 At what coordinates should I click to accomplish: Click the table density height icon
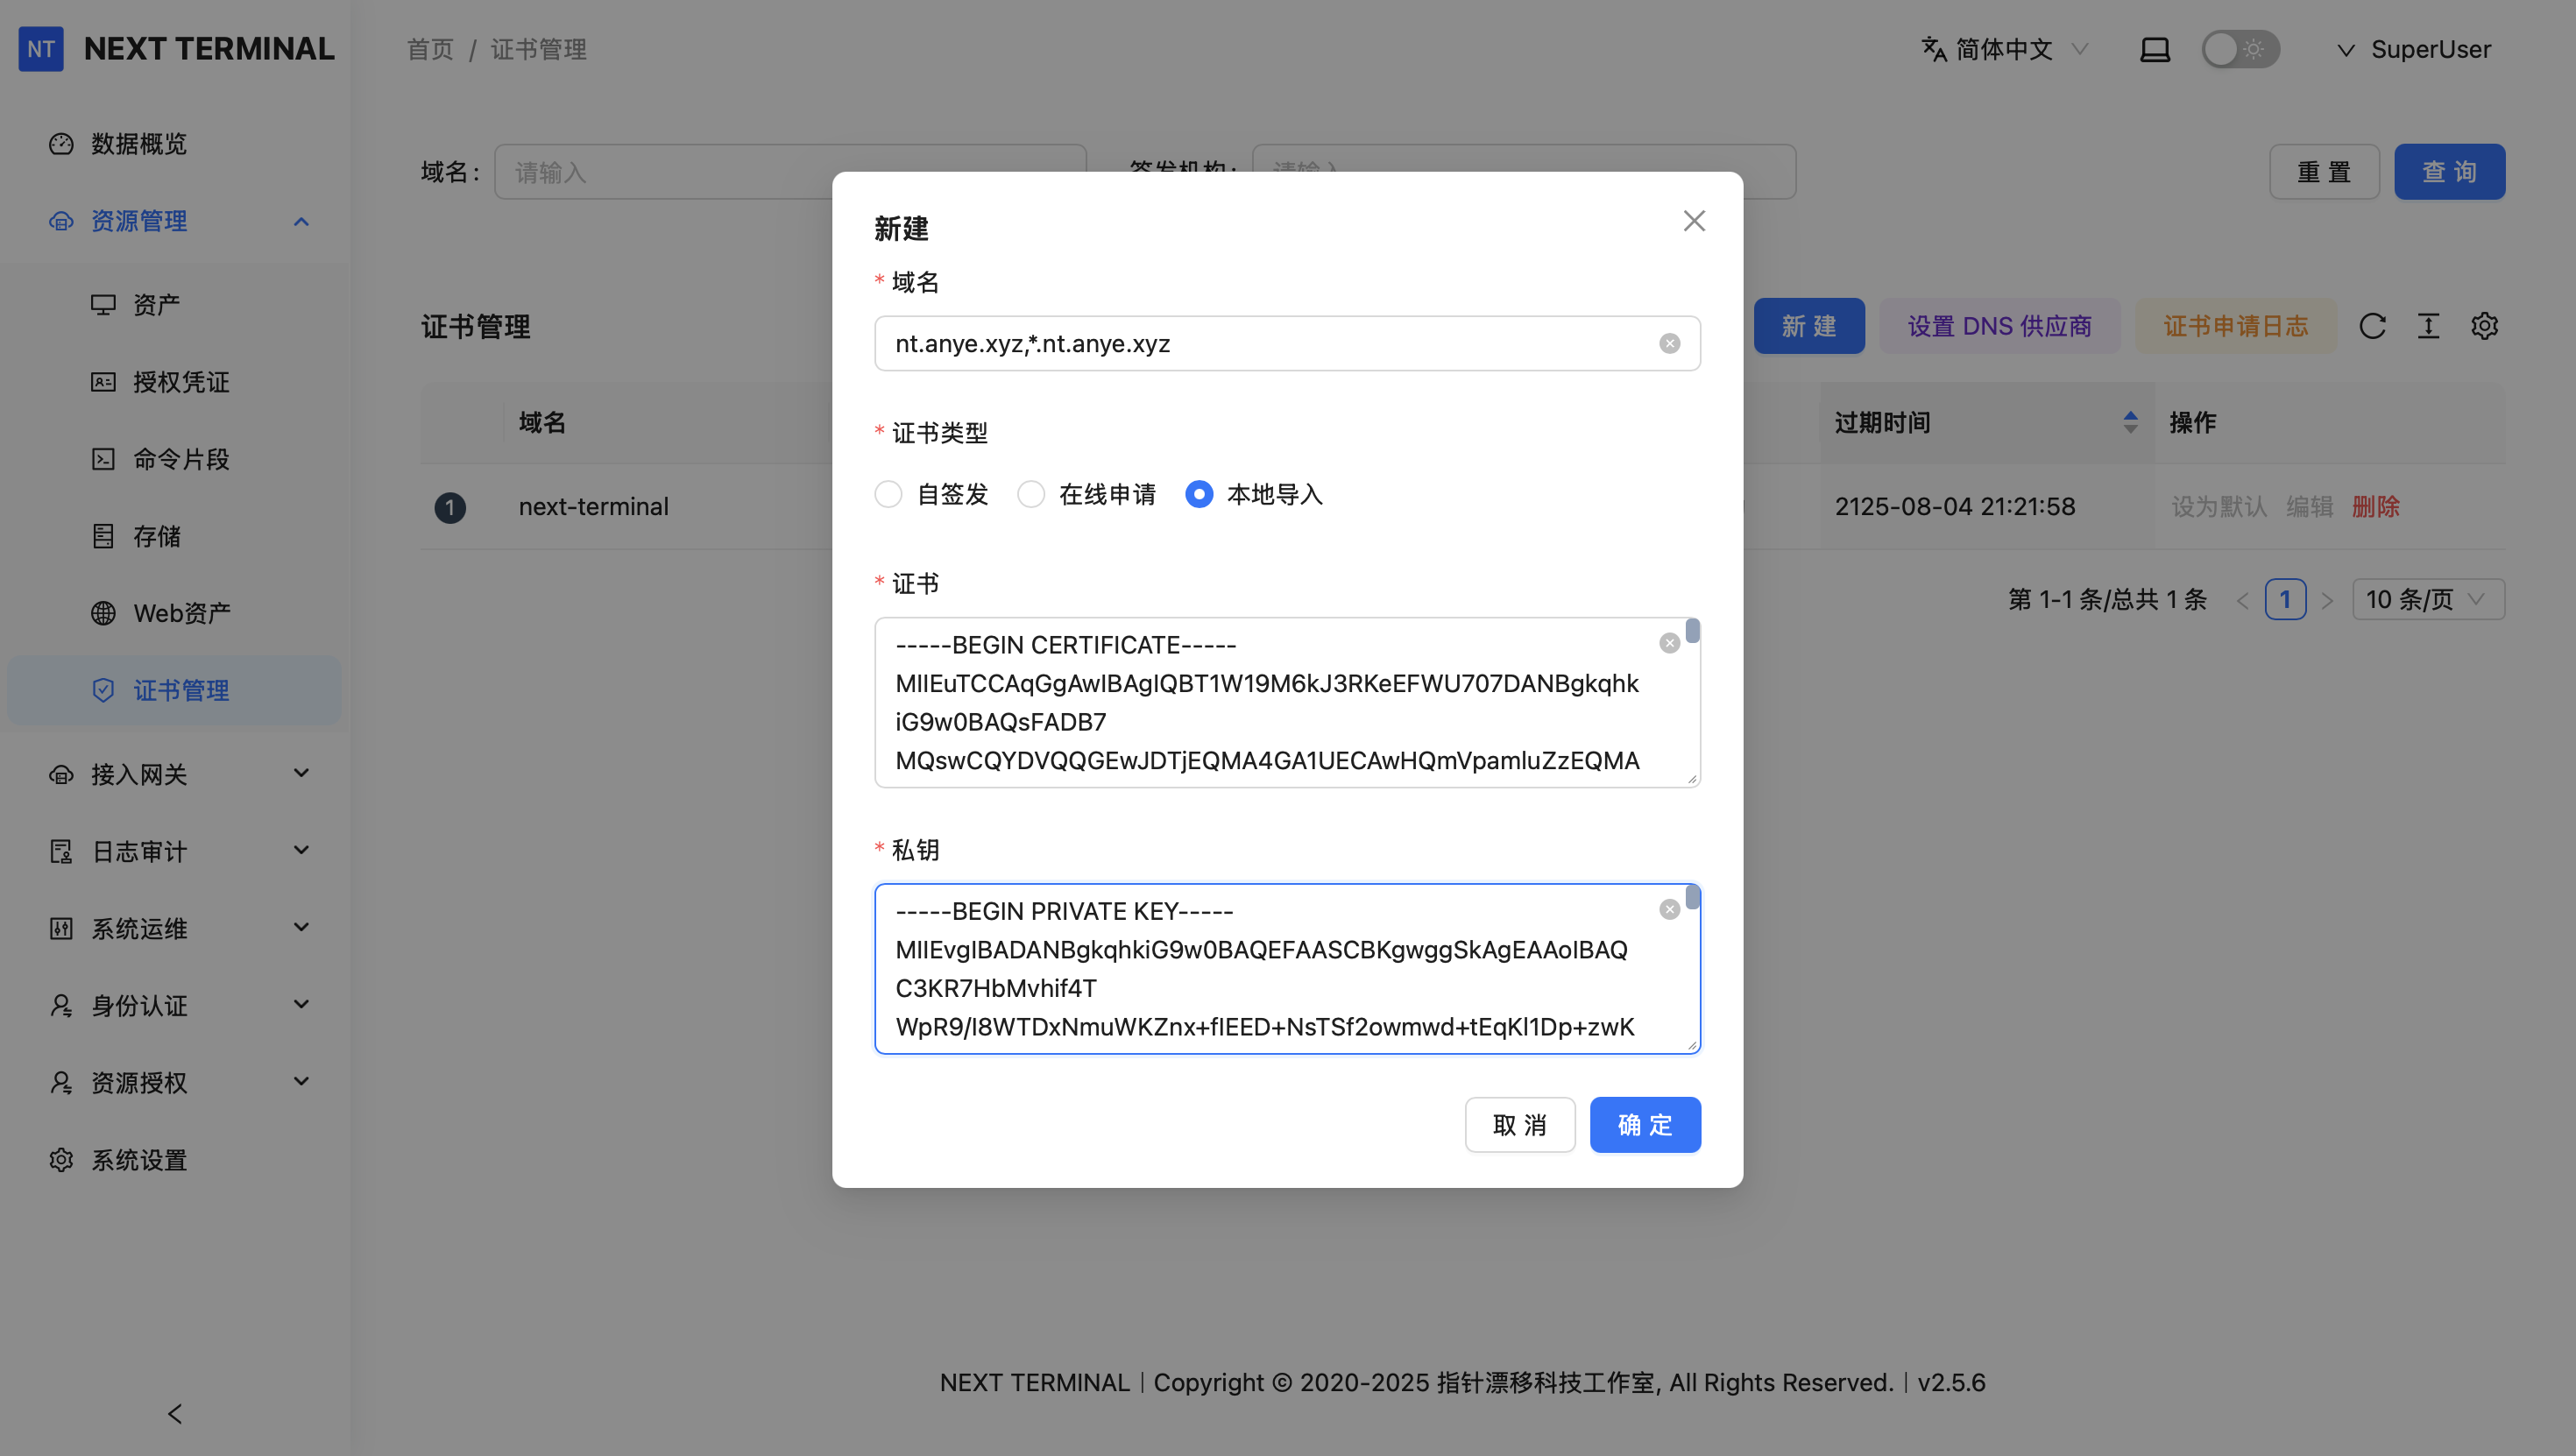pyautogui.click(x=2428, y=326)
